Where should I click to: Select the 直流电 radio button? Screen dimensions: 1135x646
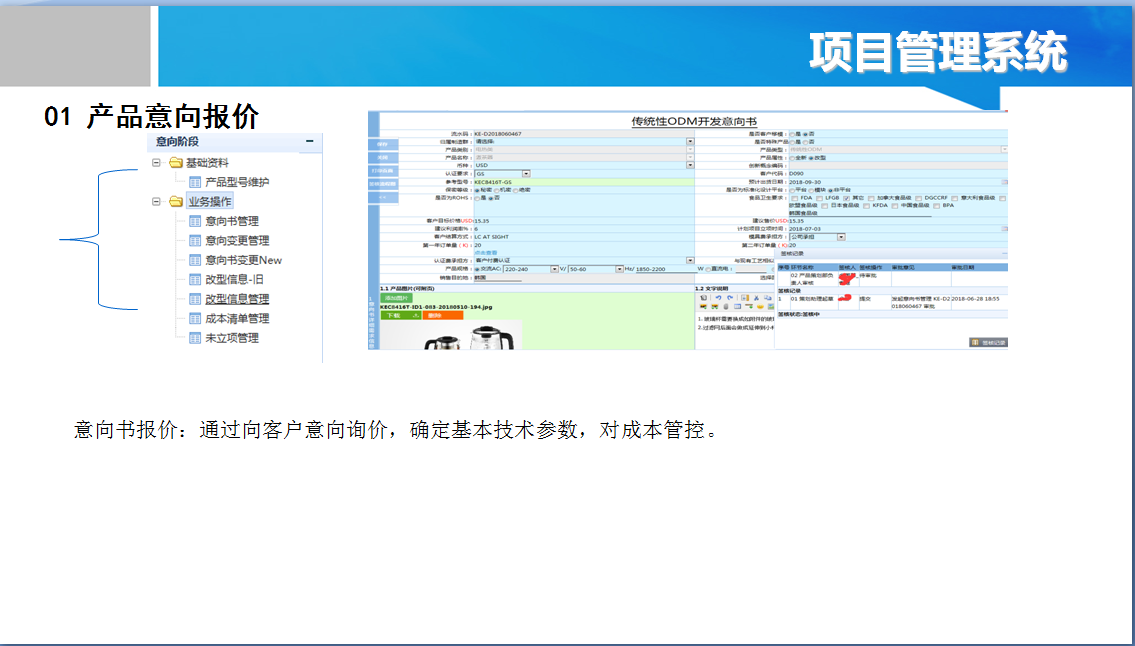tap(708, 269)
